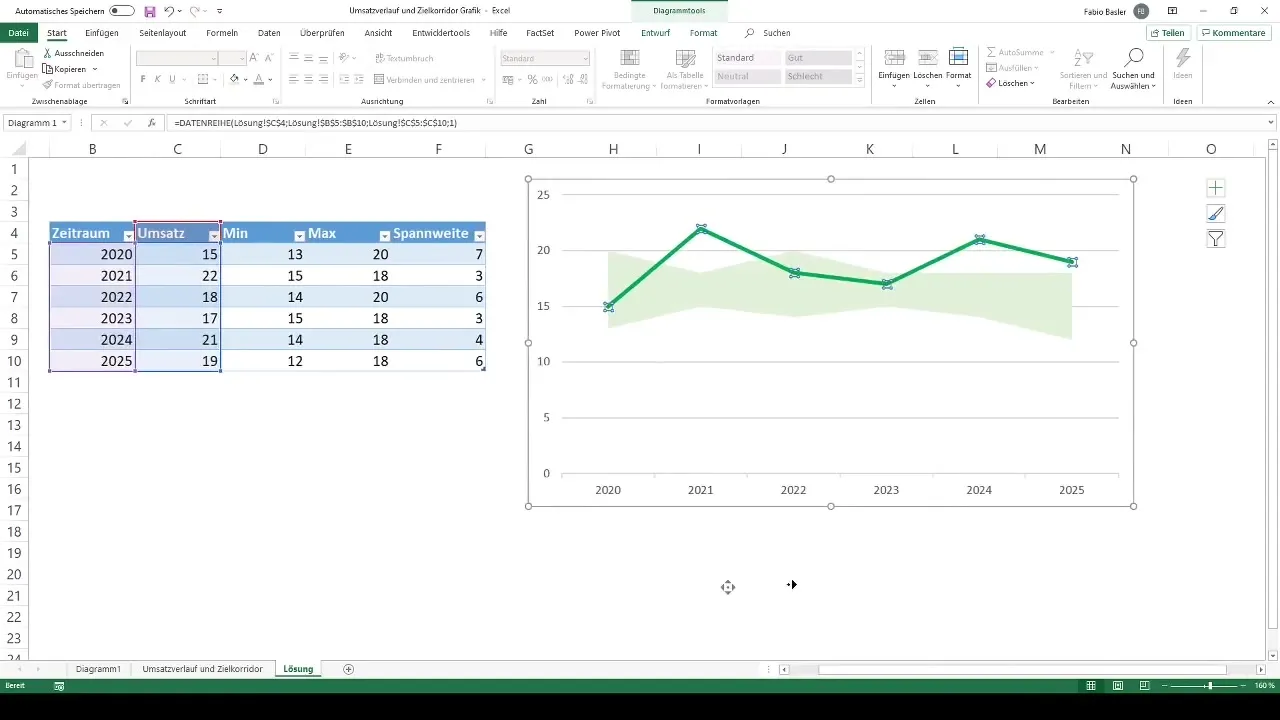Open Quick Access Toolbar customize dropdown
This screenshot has height=720, width=1280.
(219, 10)
